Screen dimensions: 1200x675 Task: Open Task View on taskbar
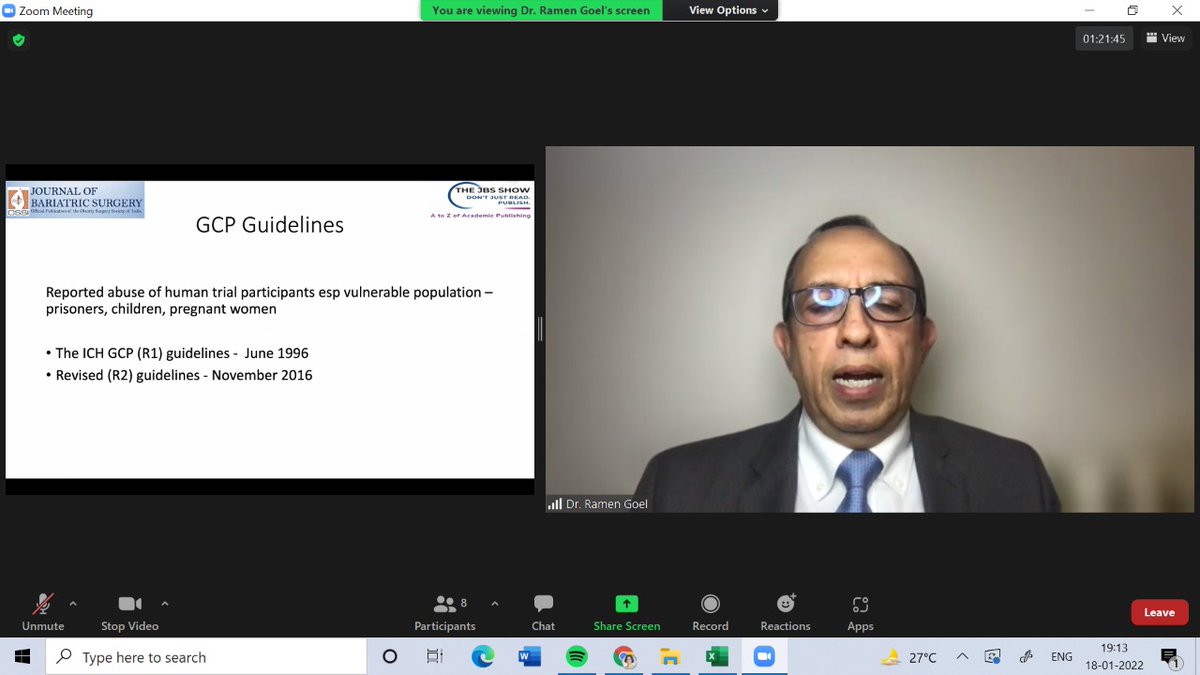click(x=435, y=657)
